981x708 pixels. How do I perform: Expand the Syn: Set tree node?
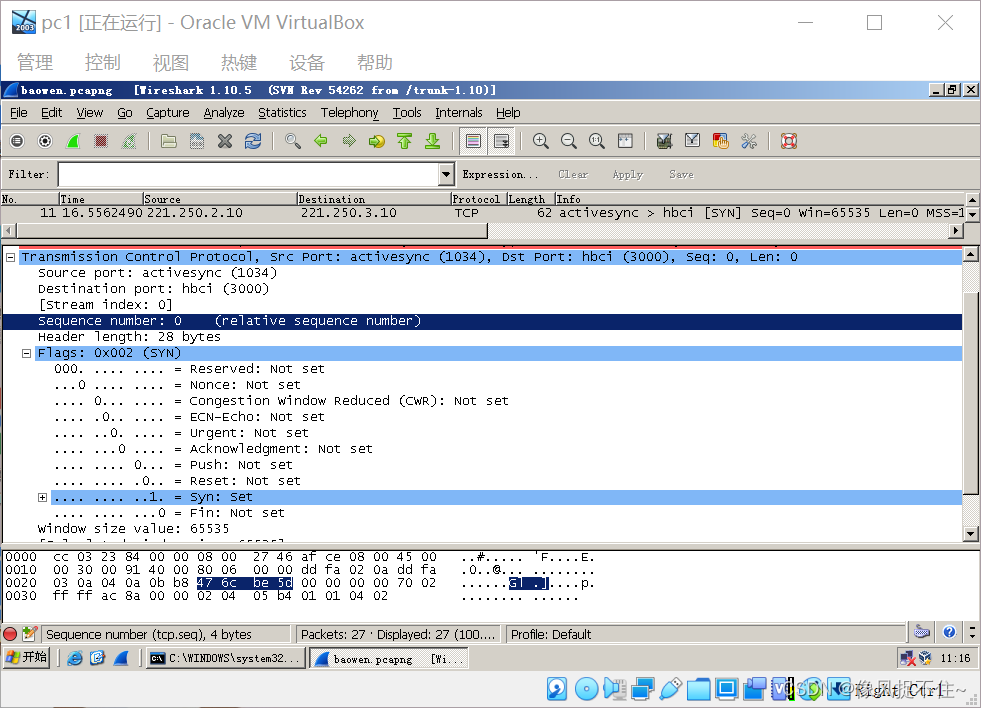pos(42,497)
